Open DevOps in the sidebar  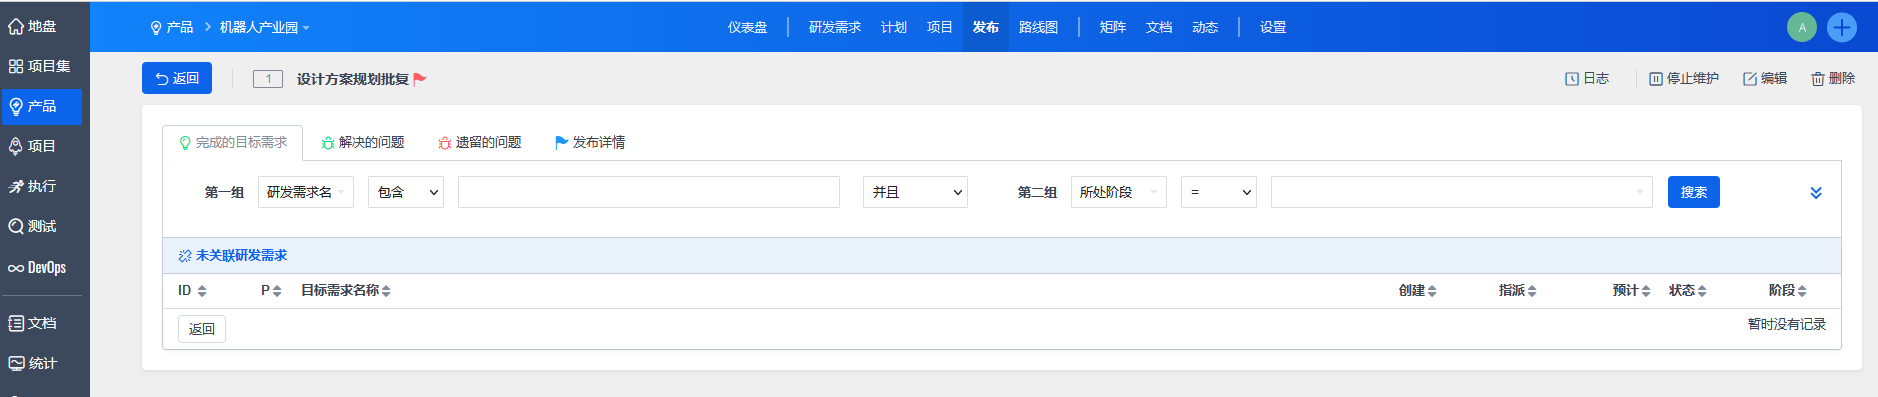click(x=37, y=267)
